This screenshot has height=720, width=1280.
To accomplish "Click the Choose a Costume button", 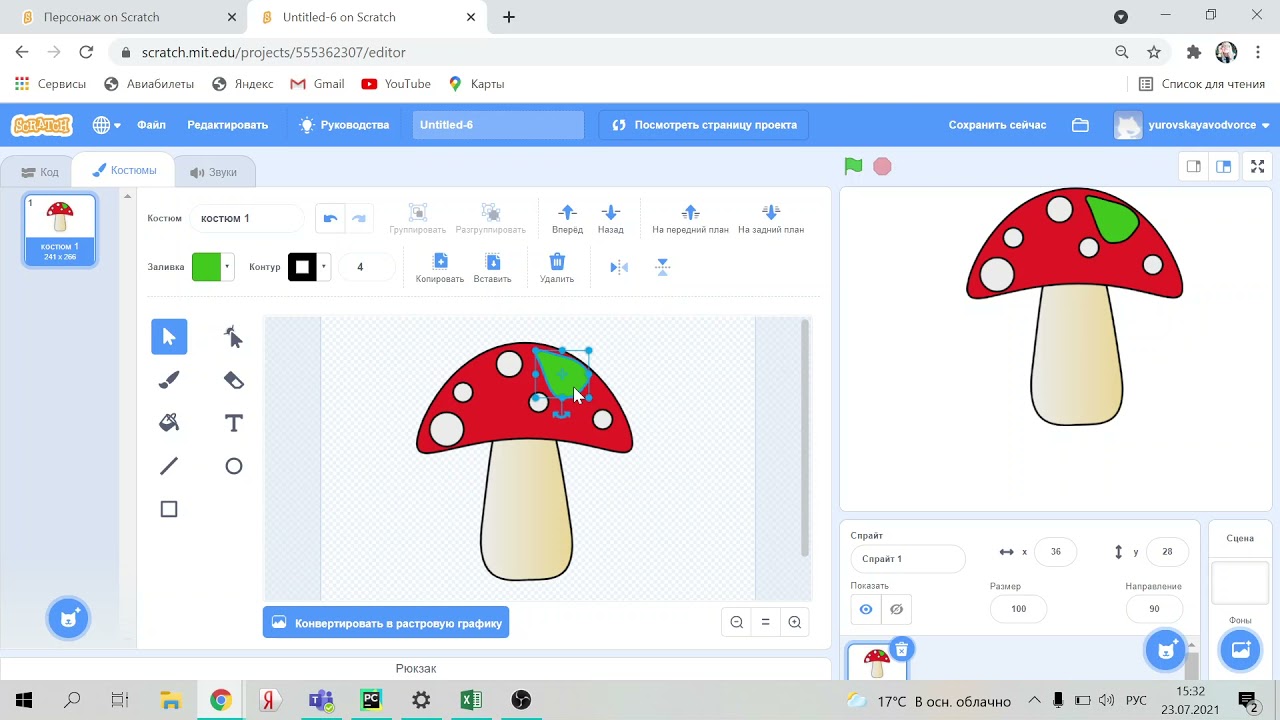I will coord(68,618).
